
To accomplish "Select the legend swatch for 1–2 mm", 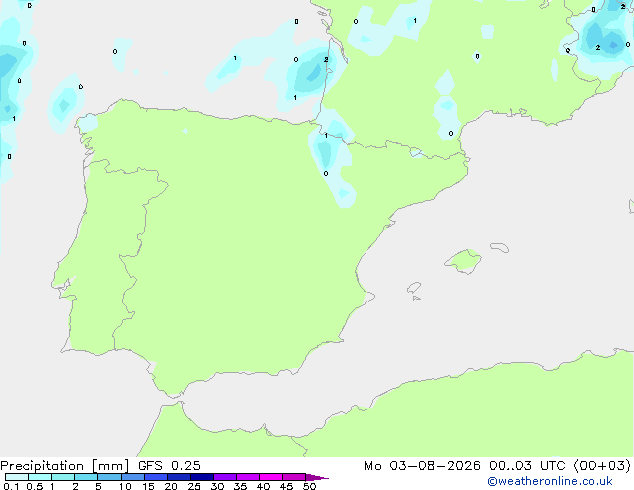I will coord(63,477).
